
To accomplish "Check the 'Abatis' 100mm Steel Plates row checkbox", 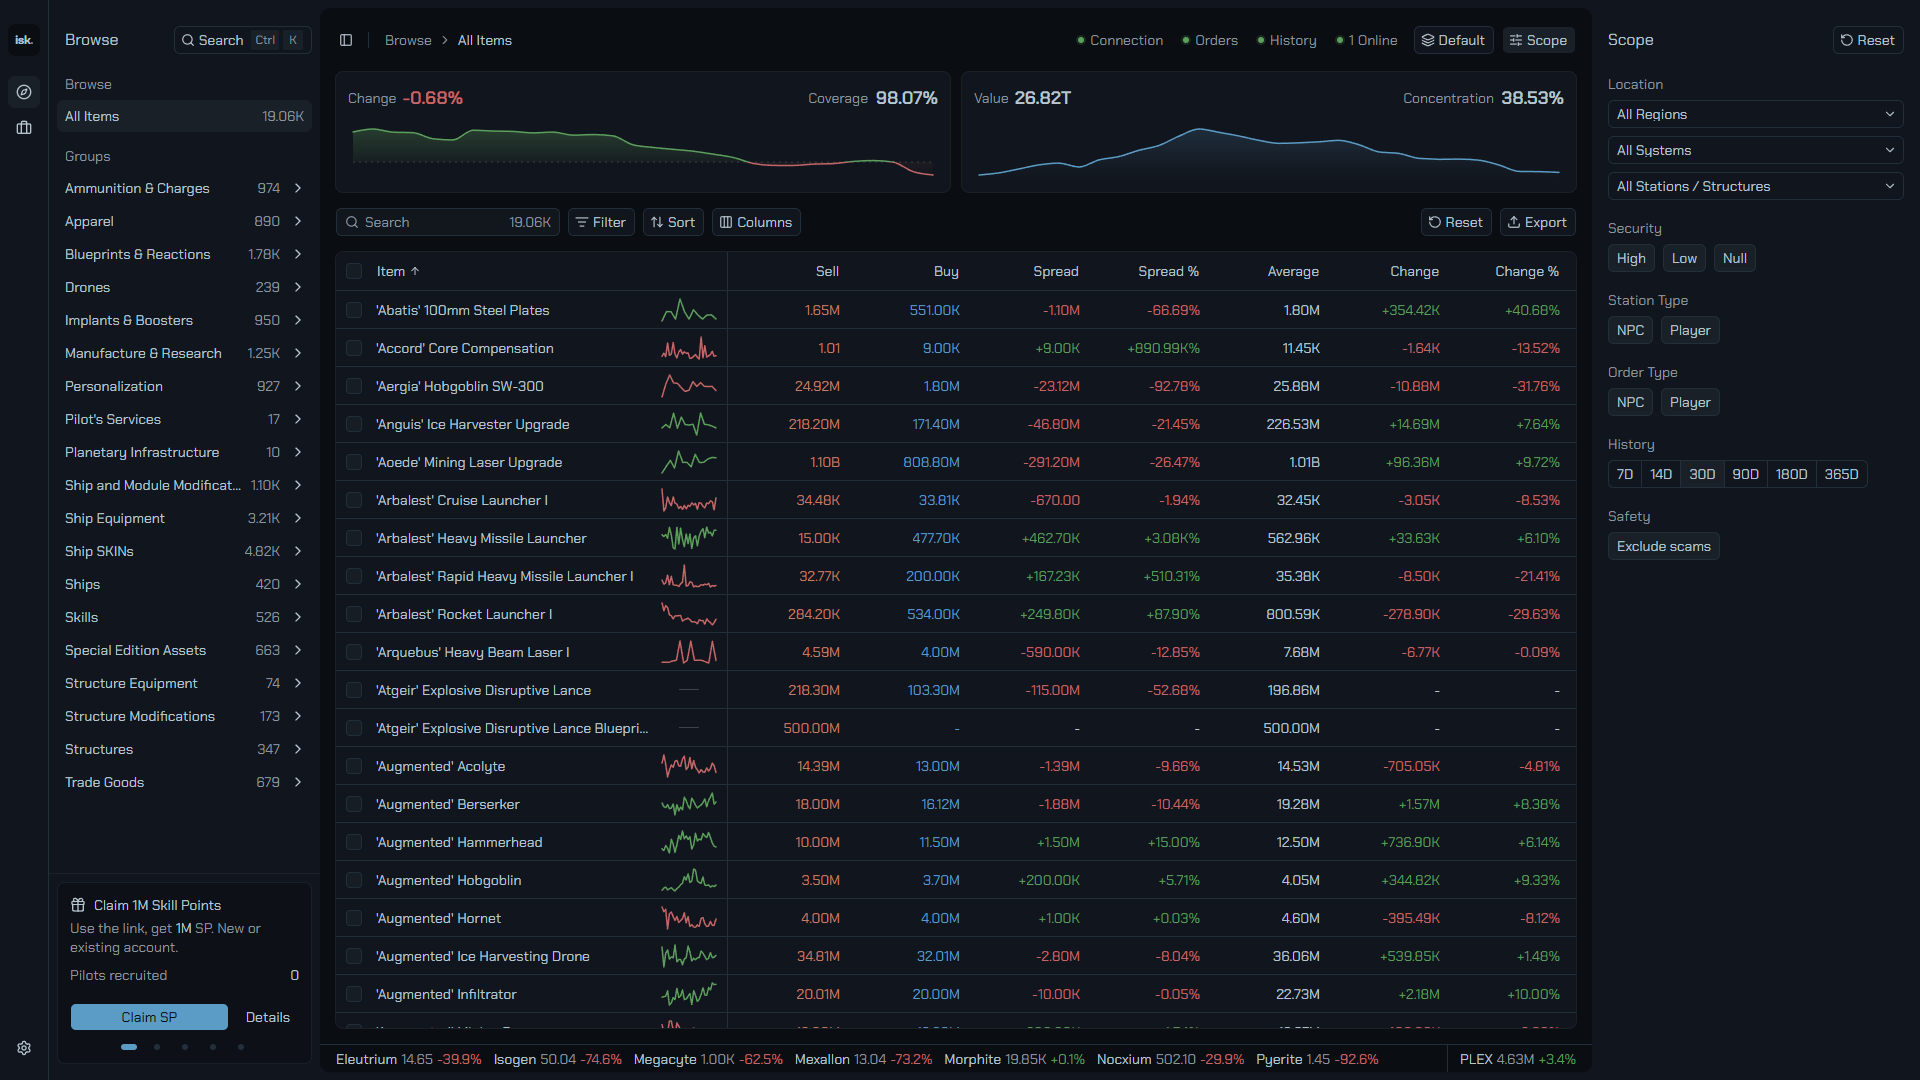I will coord(354,310).
